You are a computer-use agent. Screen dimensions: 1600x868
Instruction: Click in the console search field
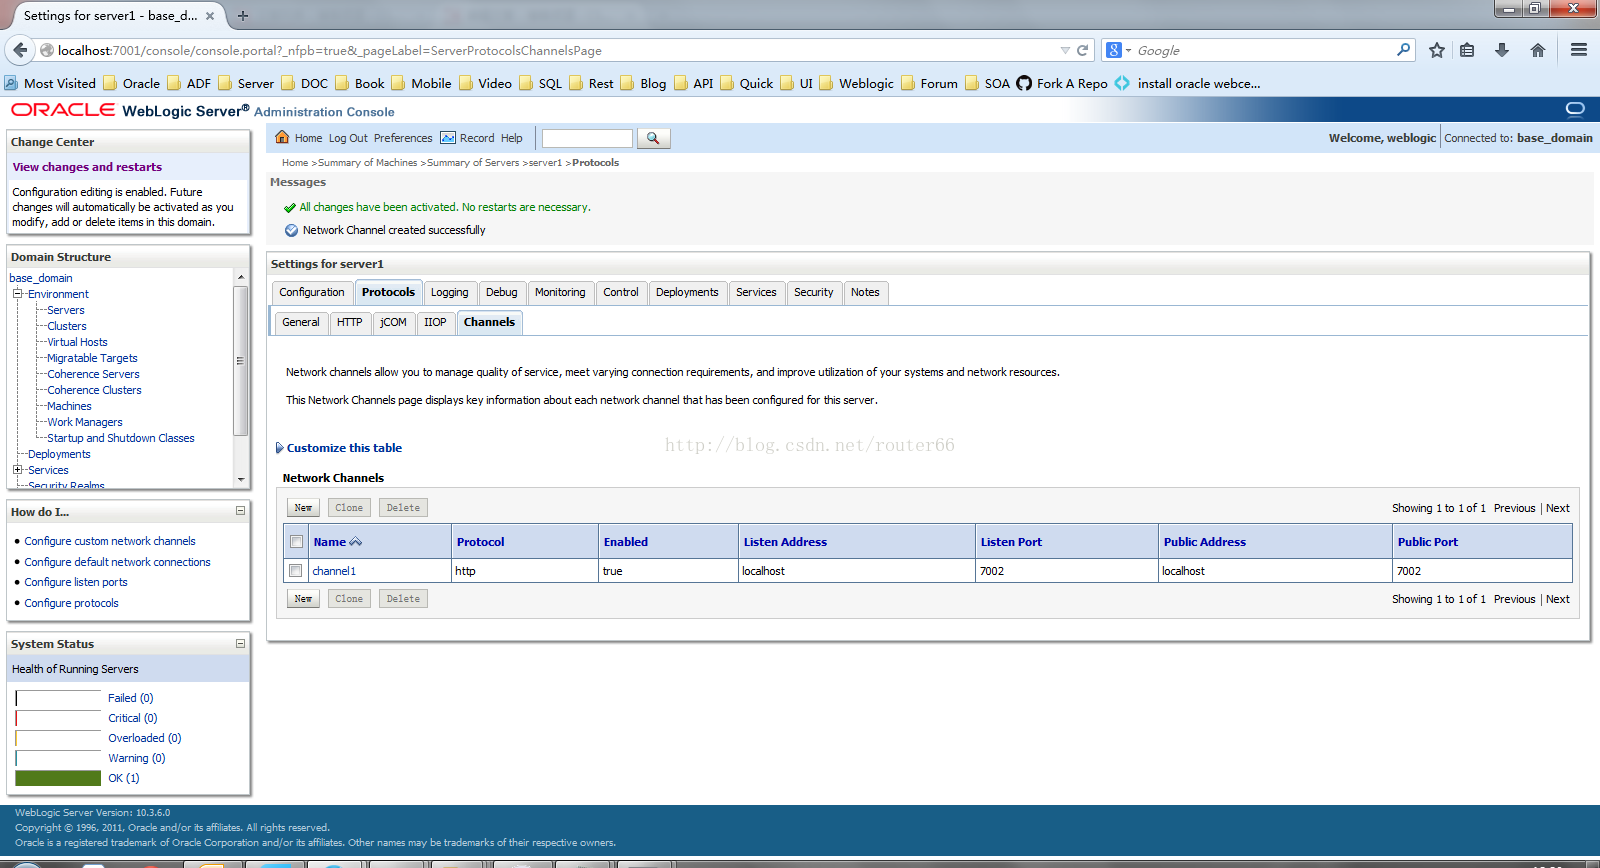[587, 138]
